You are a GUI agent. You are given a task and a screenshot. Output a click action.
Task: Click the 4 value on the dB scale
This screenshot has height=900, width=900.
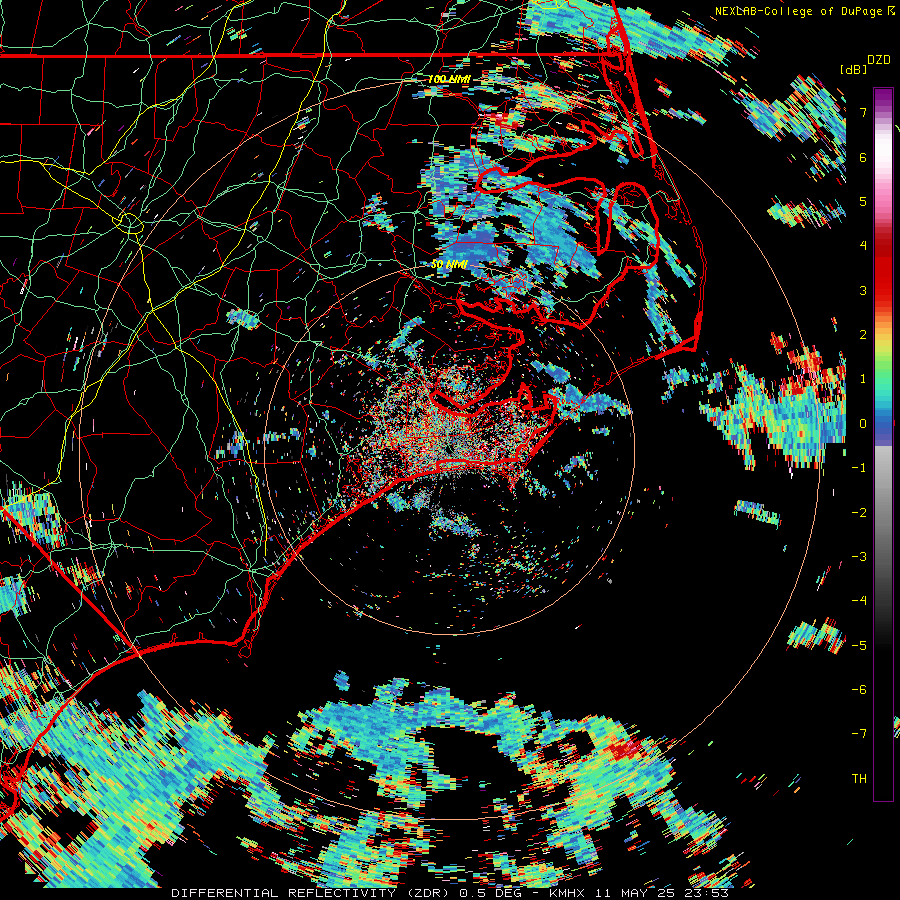click(x=863, y=246)
